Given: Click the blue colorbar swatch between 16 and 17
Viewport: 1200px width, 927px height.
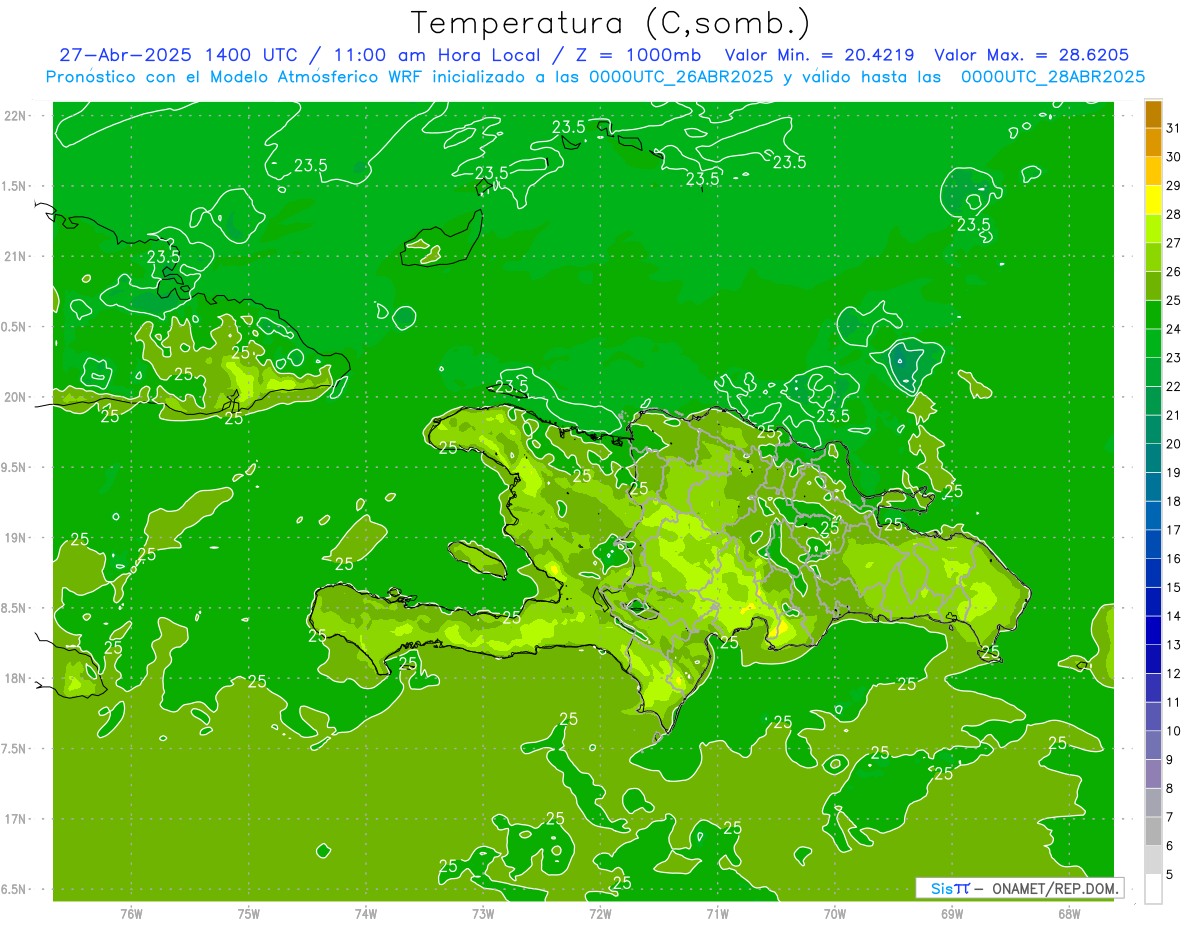Looking at the screenshot, I should (1153, 544).
